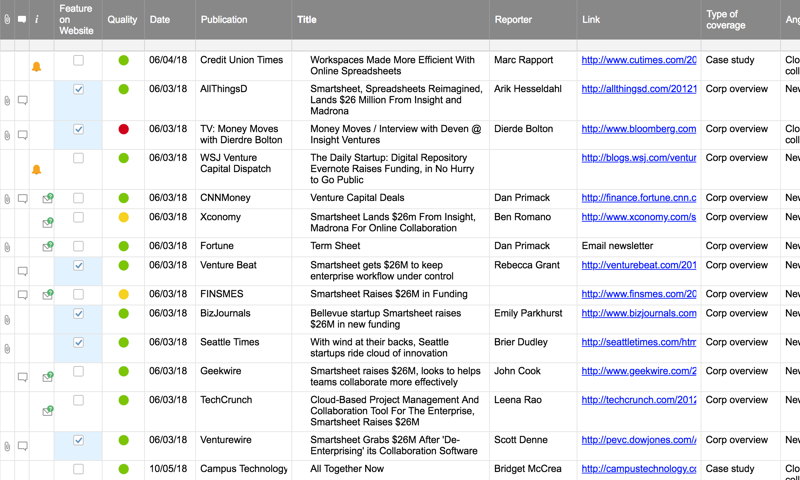Screen dimensions: 800x480
Task: Open update request icon on FINSMES row
Action: [47, 294]
